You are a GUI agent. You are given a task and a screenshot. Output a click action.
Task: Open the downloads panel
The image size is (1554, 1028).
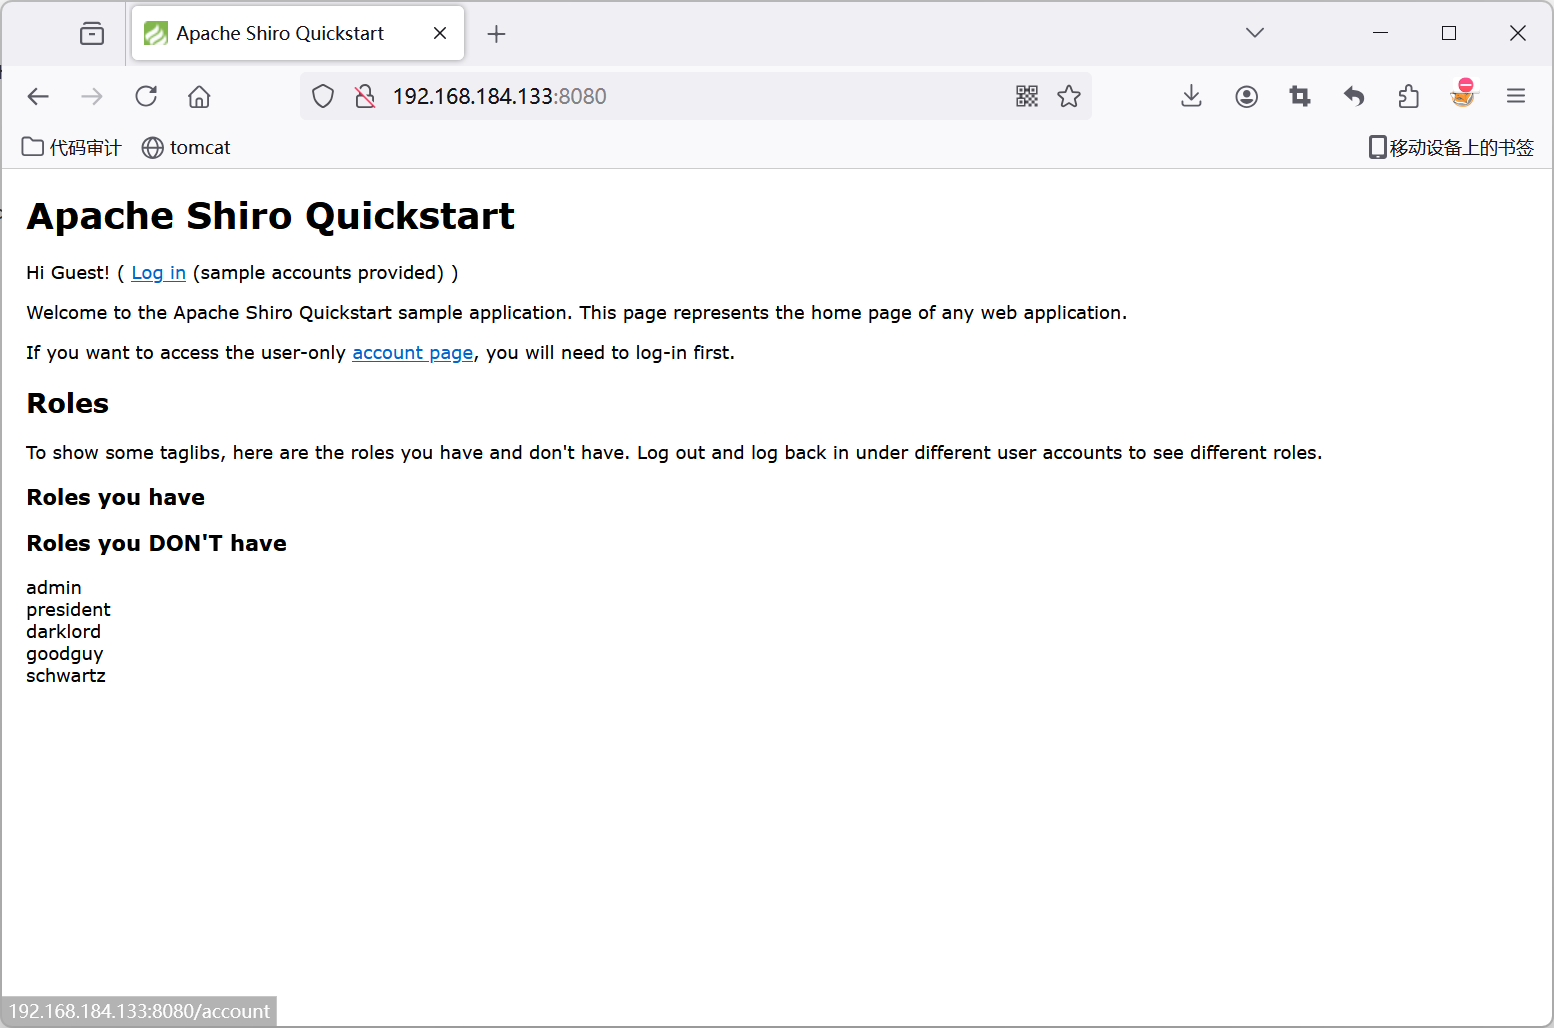pos(1191,96)
